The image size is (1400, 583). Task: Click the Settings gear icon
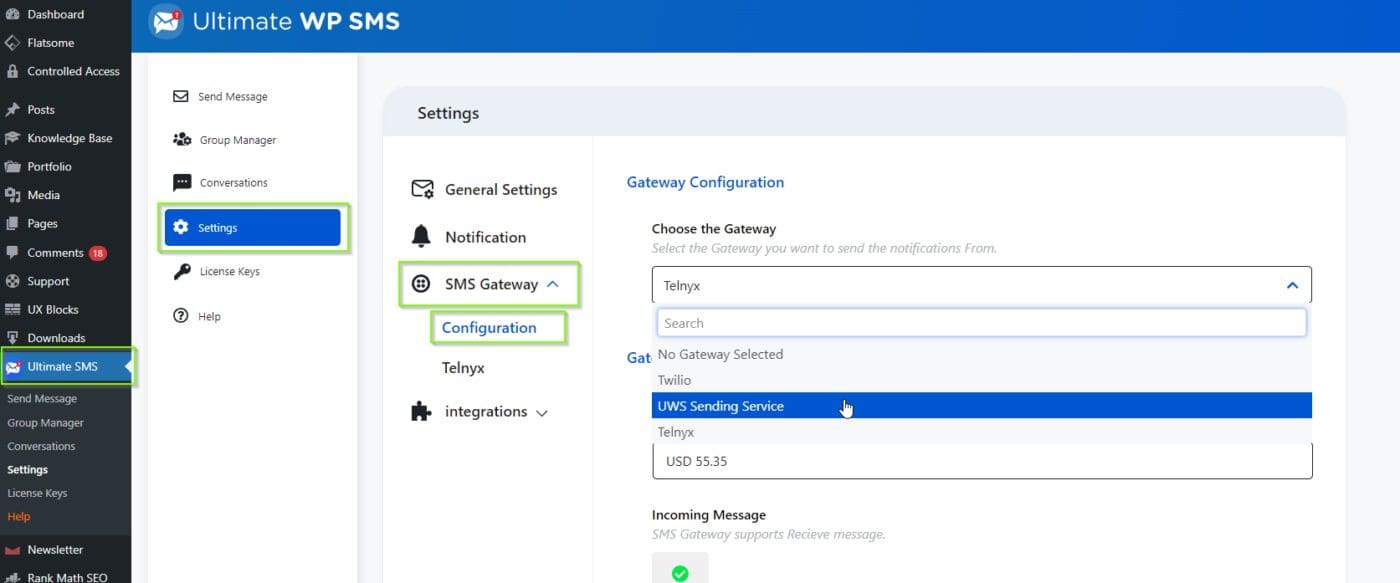181,227
